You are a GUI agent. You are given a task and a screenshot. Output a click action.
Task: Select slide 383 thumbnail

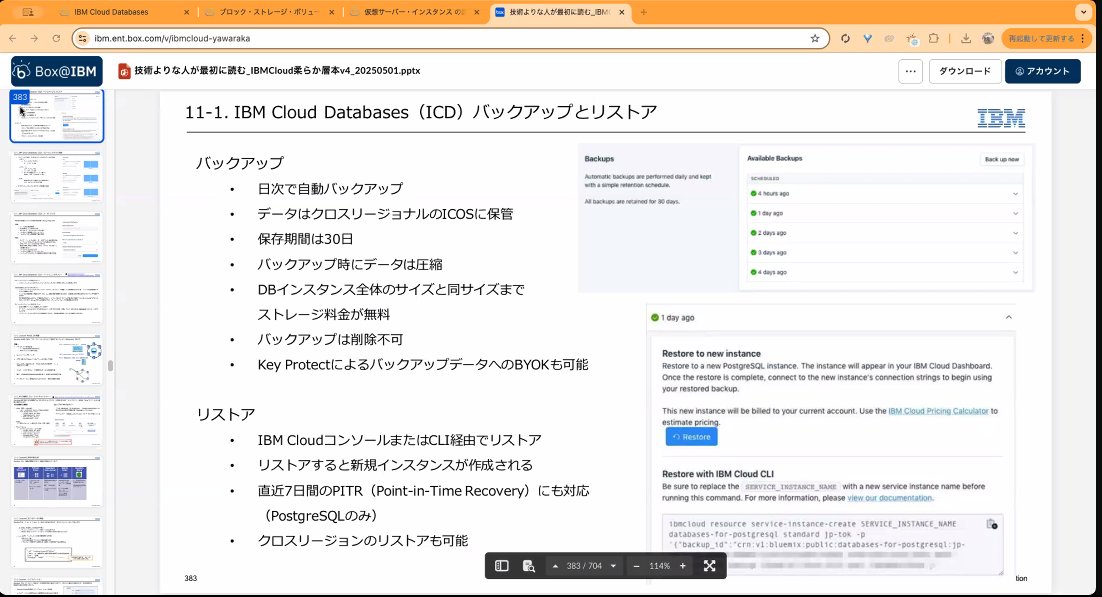(x=57, y=116)
